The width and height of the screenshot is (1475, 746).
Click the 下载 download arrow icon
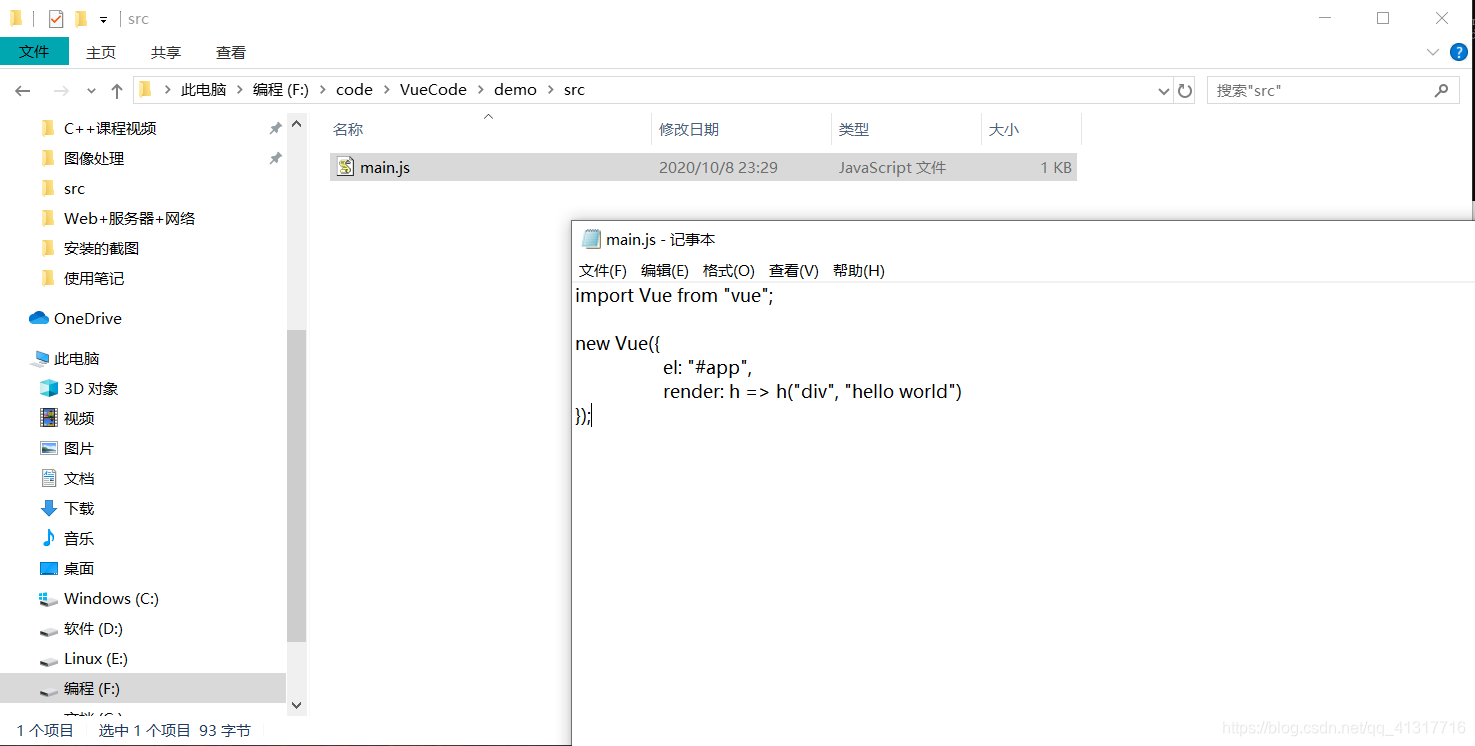tap(48, 508)
